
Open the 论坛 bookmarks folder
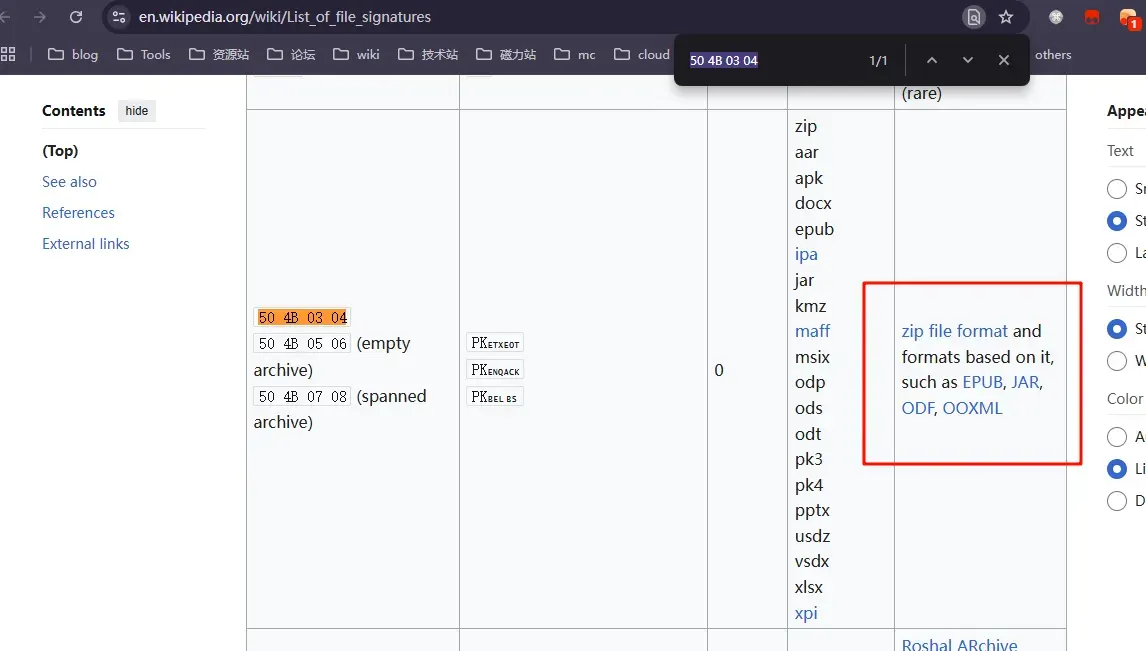(291, 55)
